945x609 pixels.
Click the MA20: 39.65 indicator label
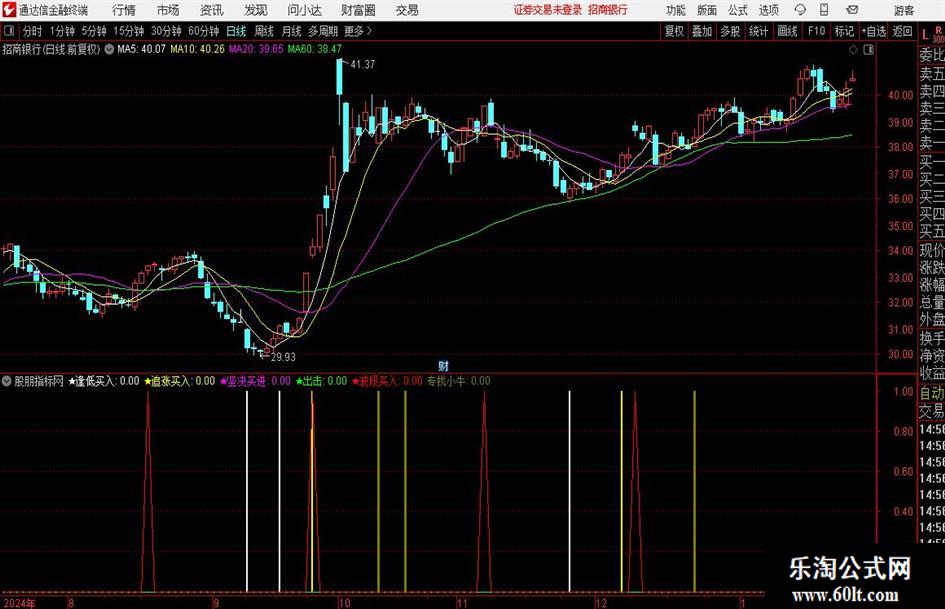(256, 49)
